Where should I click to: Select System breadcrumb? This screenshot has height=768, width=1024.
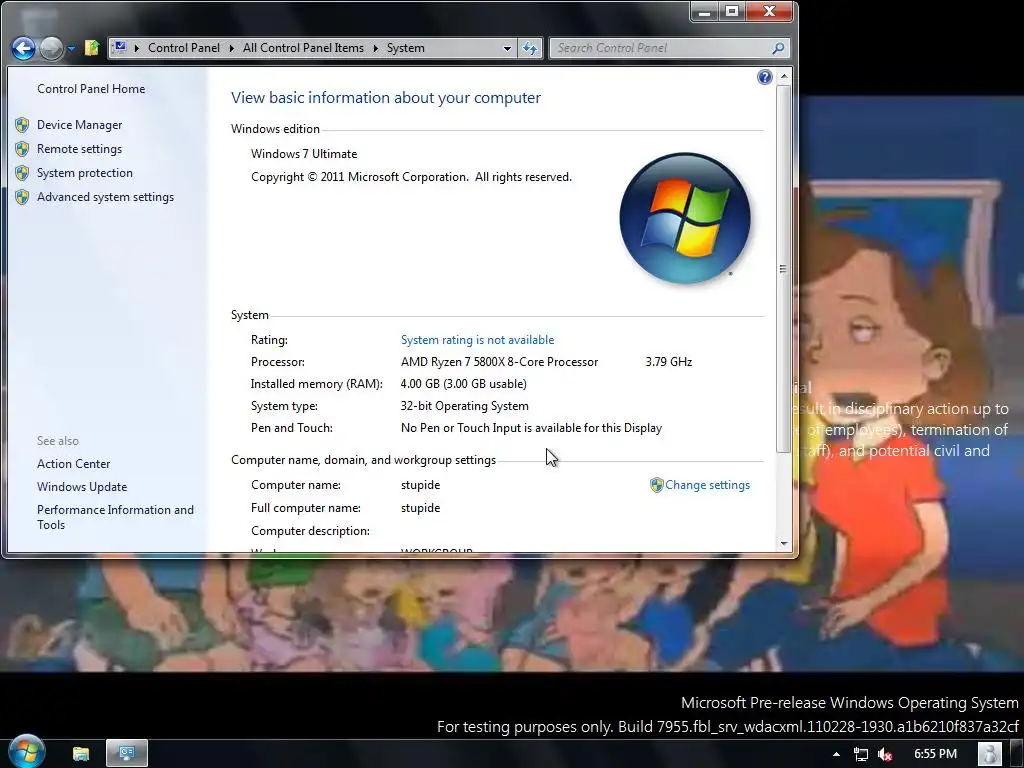(406, 48)
